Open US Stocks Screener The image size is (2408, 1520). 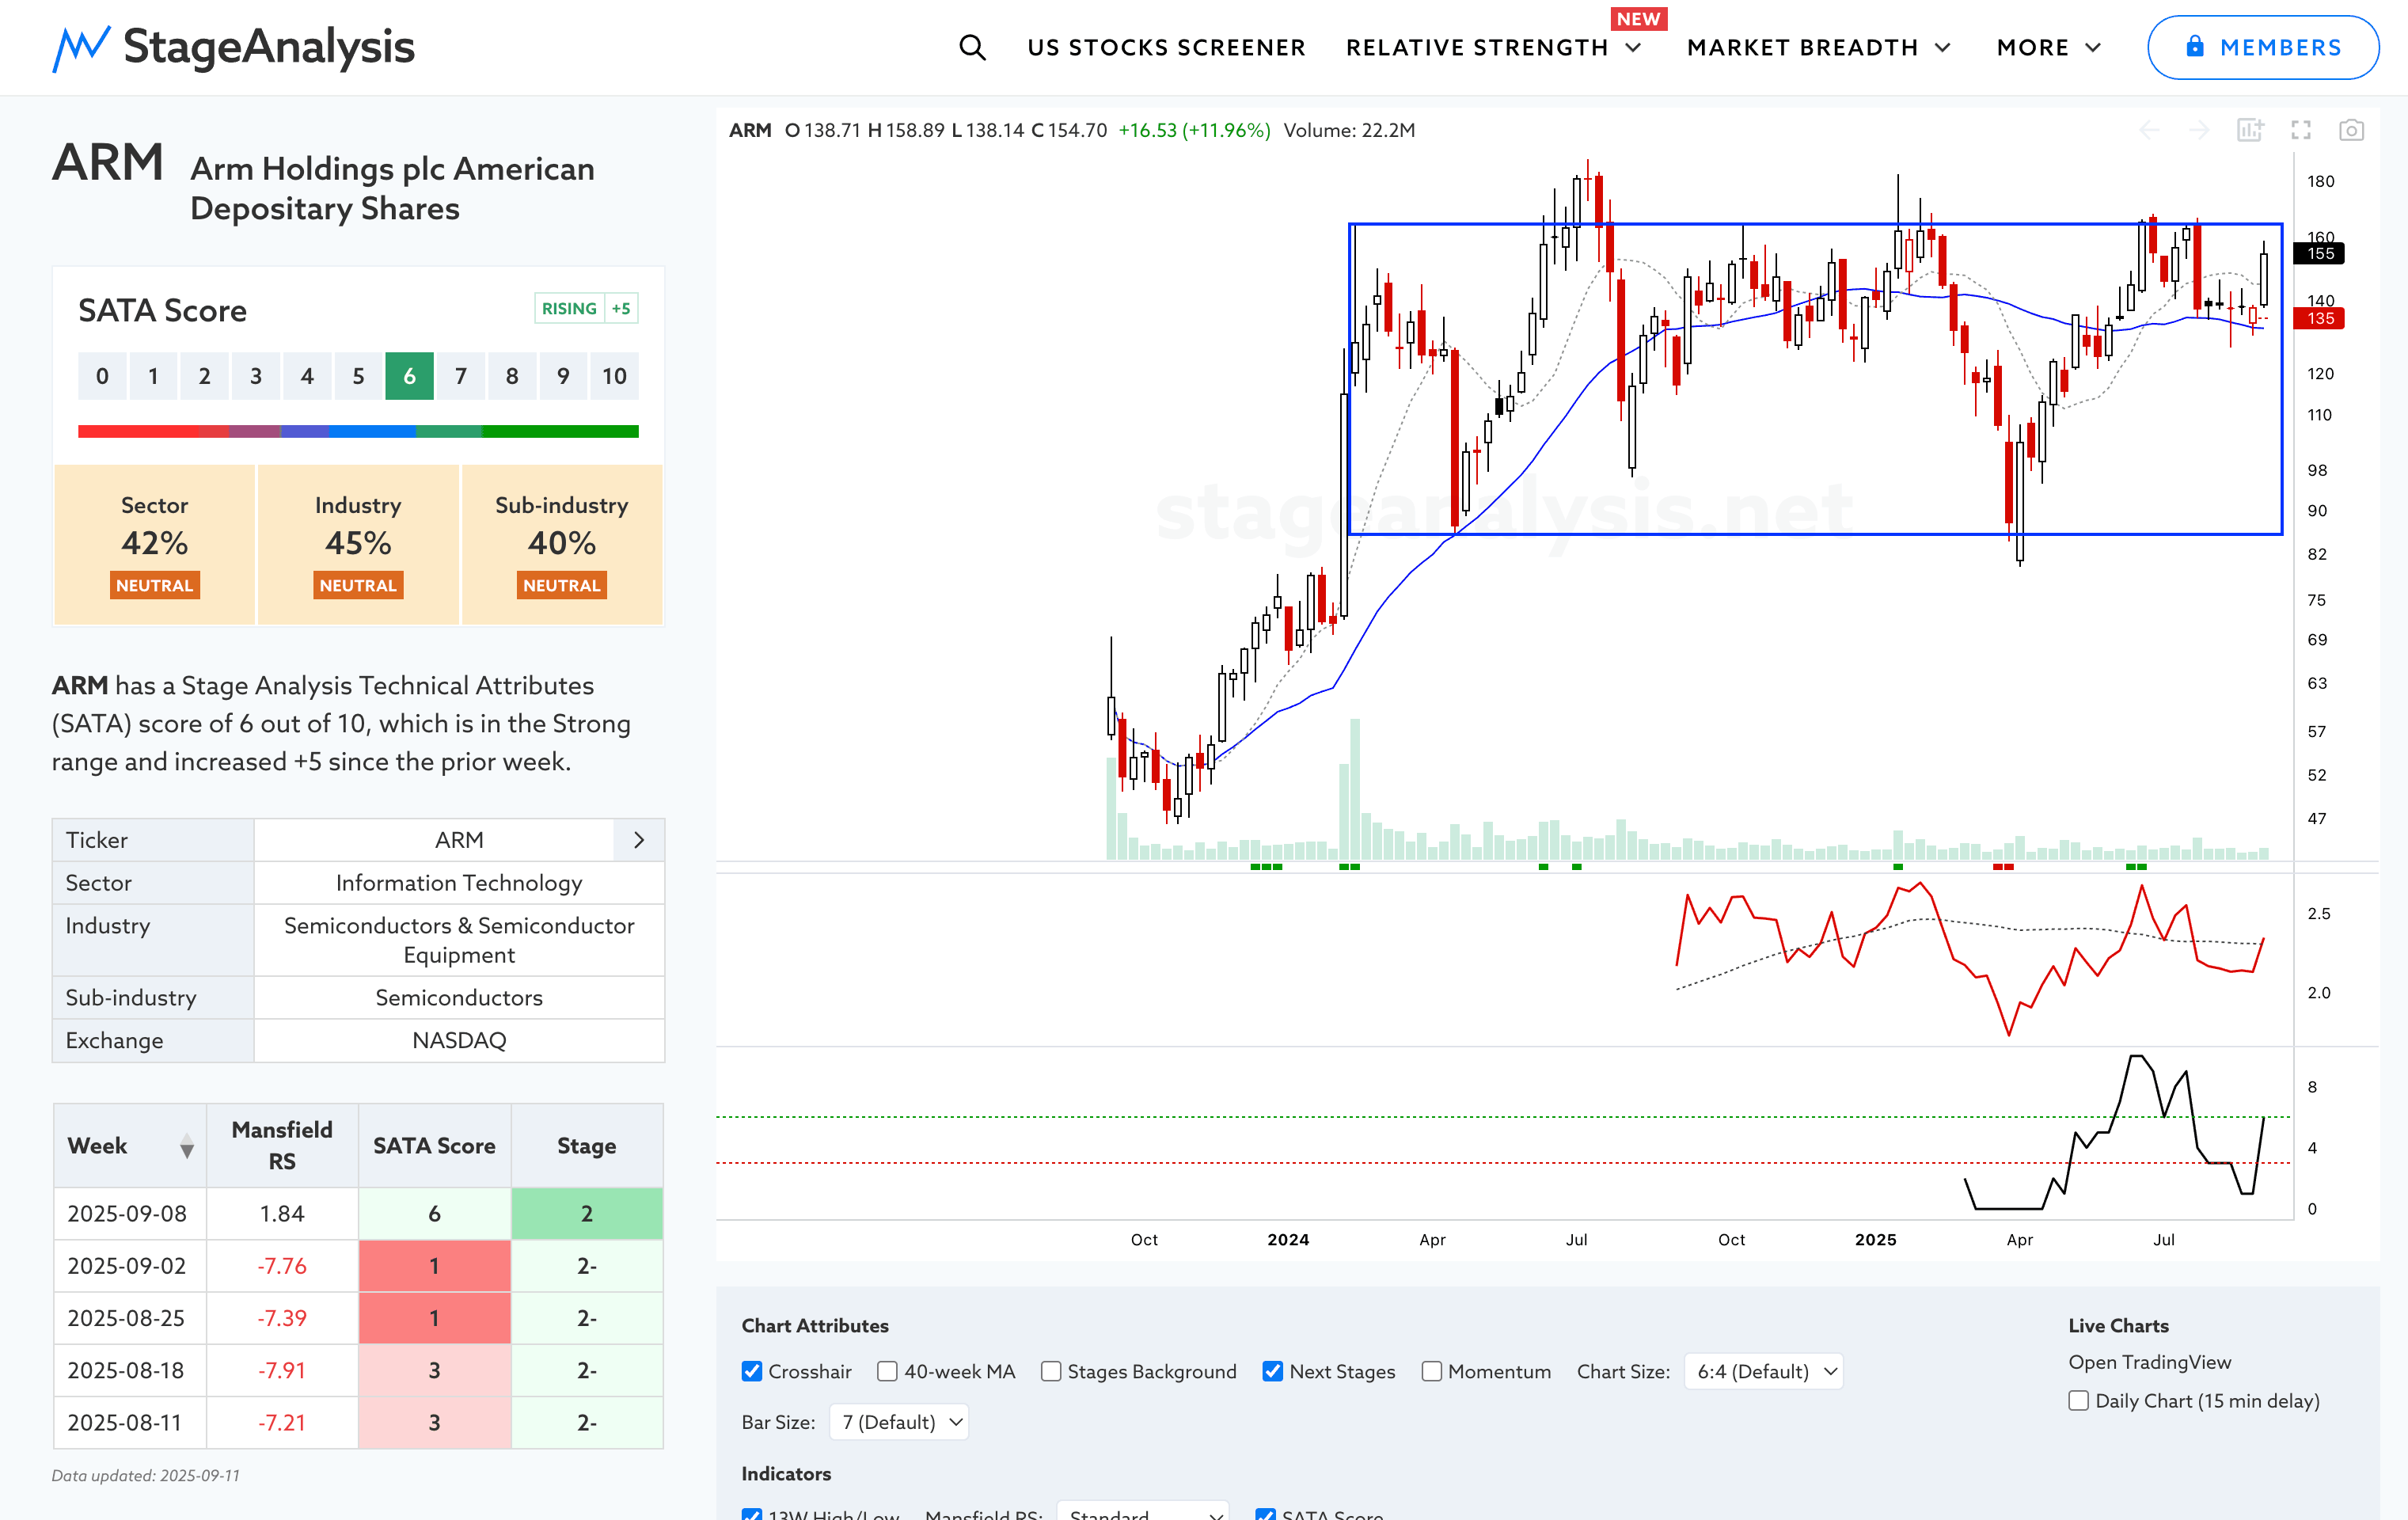(1166, 47)
